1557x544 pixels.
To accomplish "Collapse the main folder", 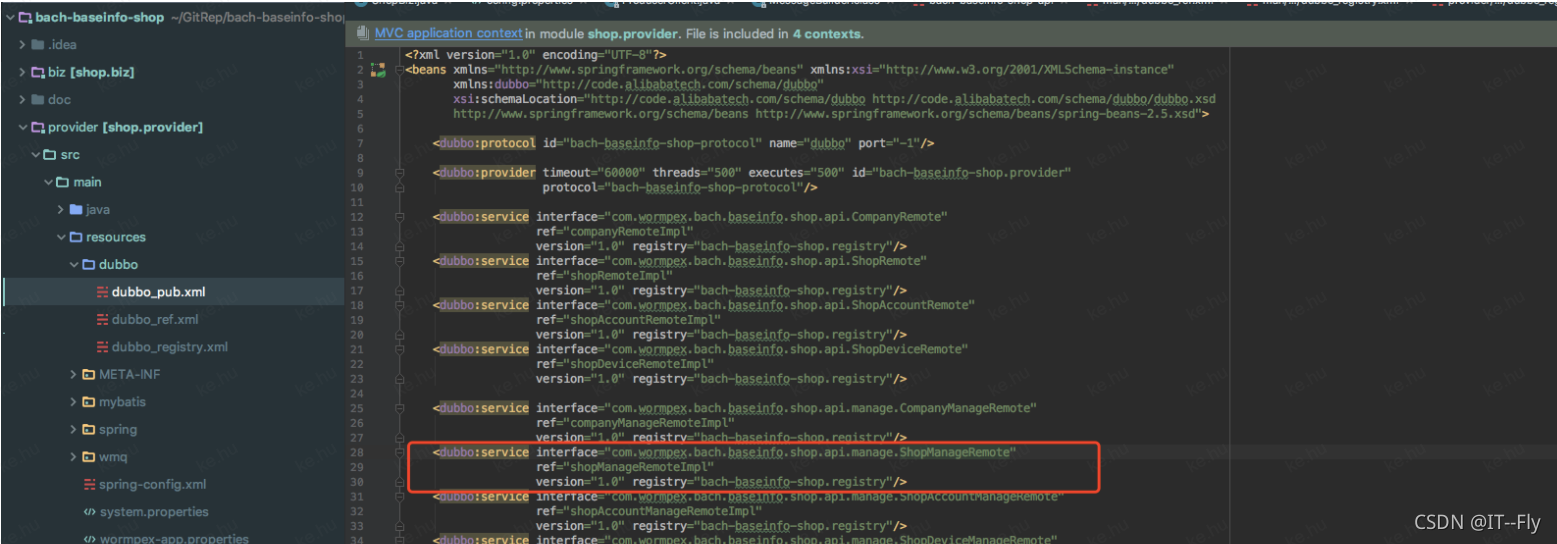I will (48, 182).
